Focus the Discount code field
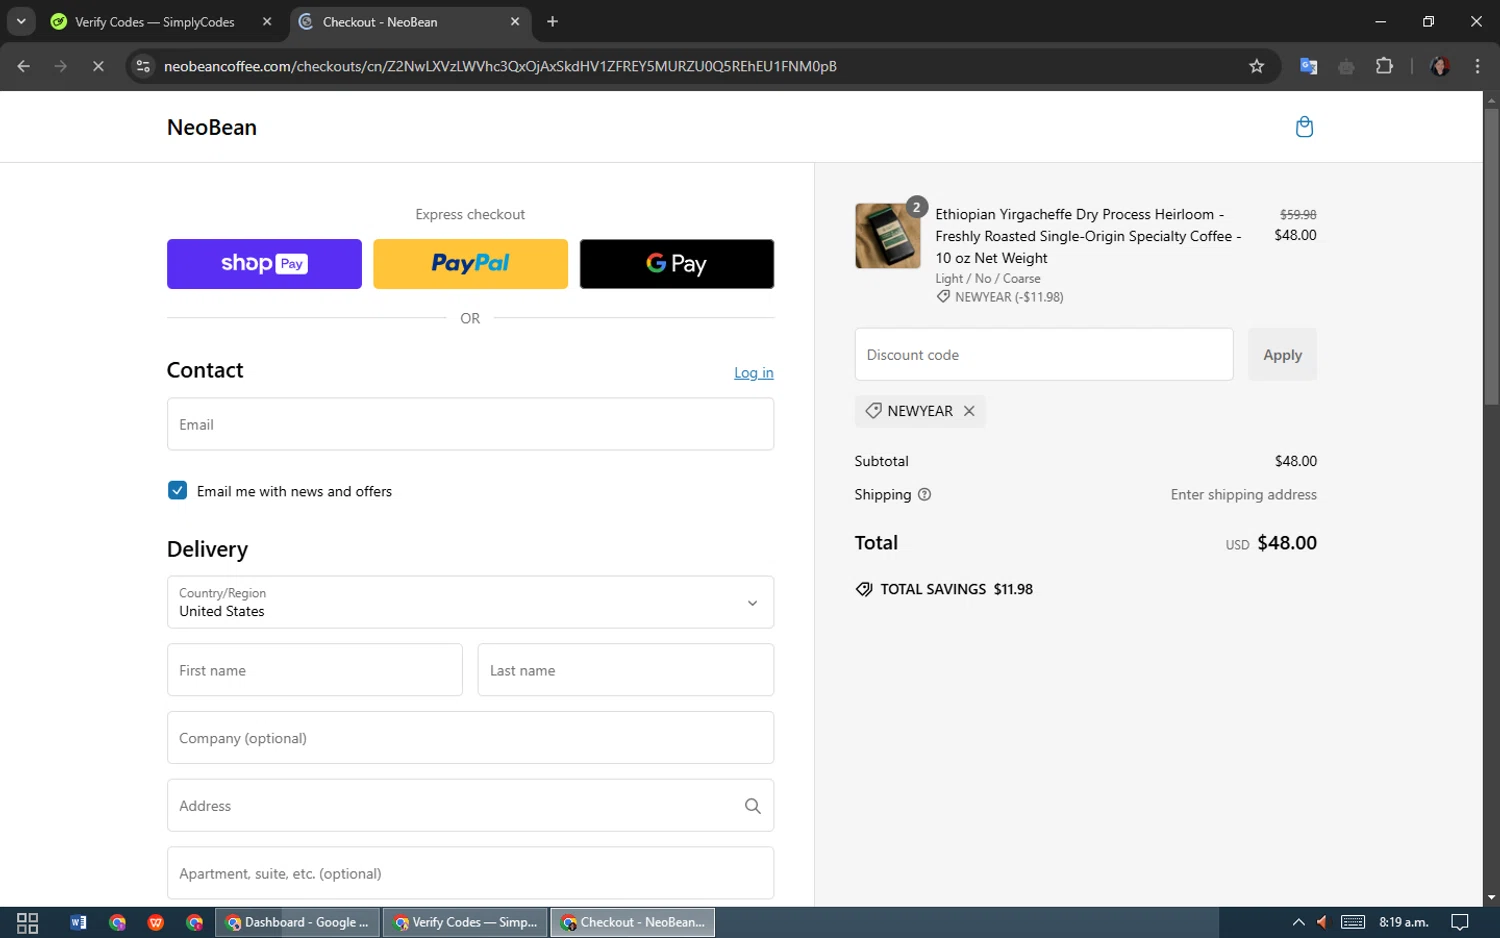This screenshot has width=1500, height=938. point(1044,355)
